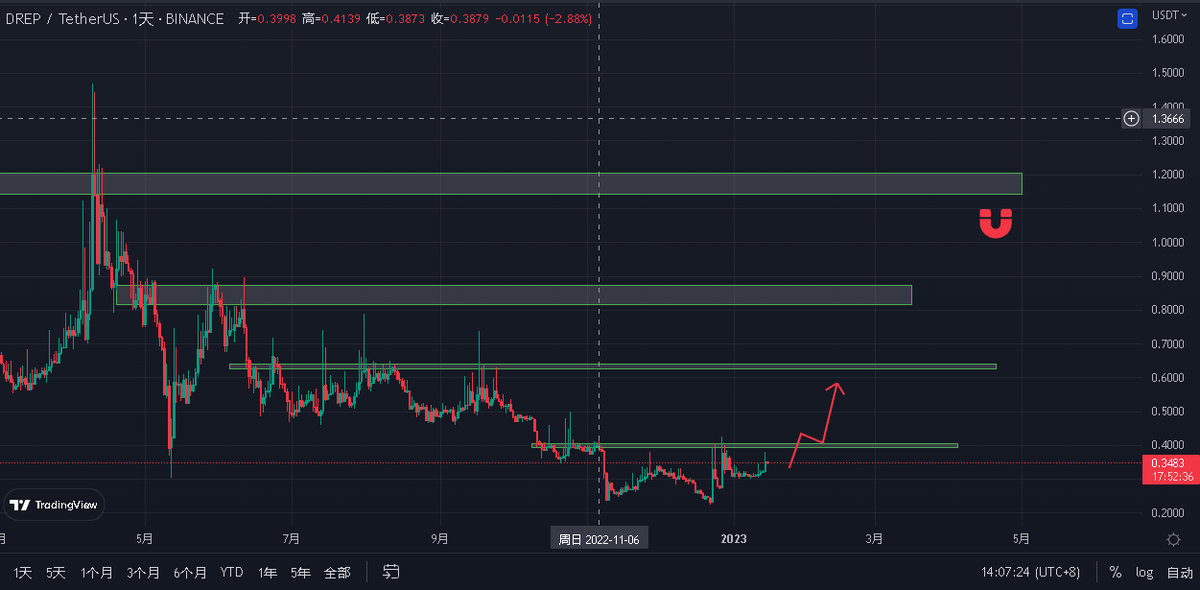
Task: Click the 1.0000 price scale label
Action: coord(1168,242)
